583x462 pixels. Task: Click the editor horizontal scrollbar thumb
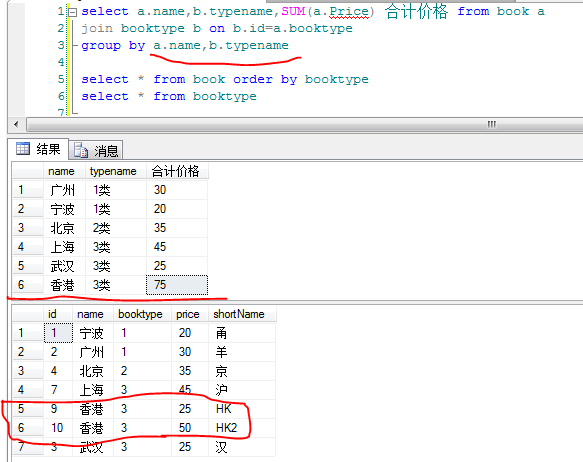(x=305, y=124)
